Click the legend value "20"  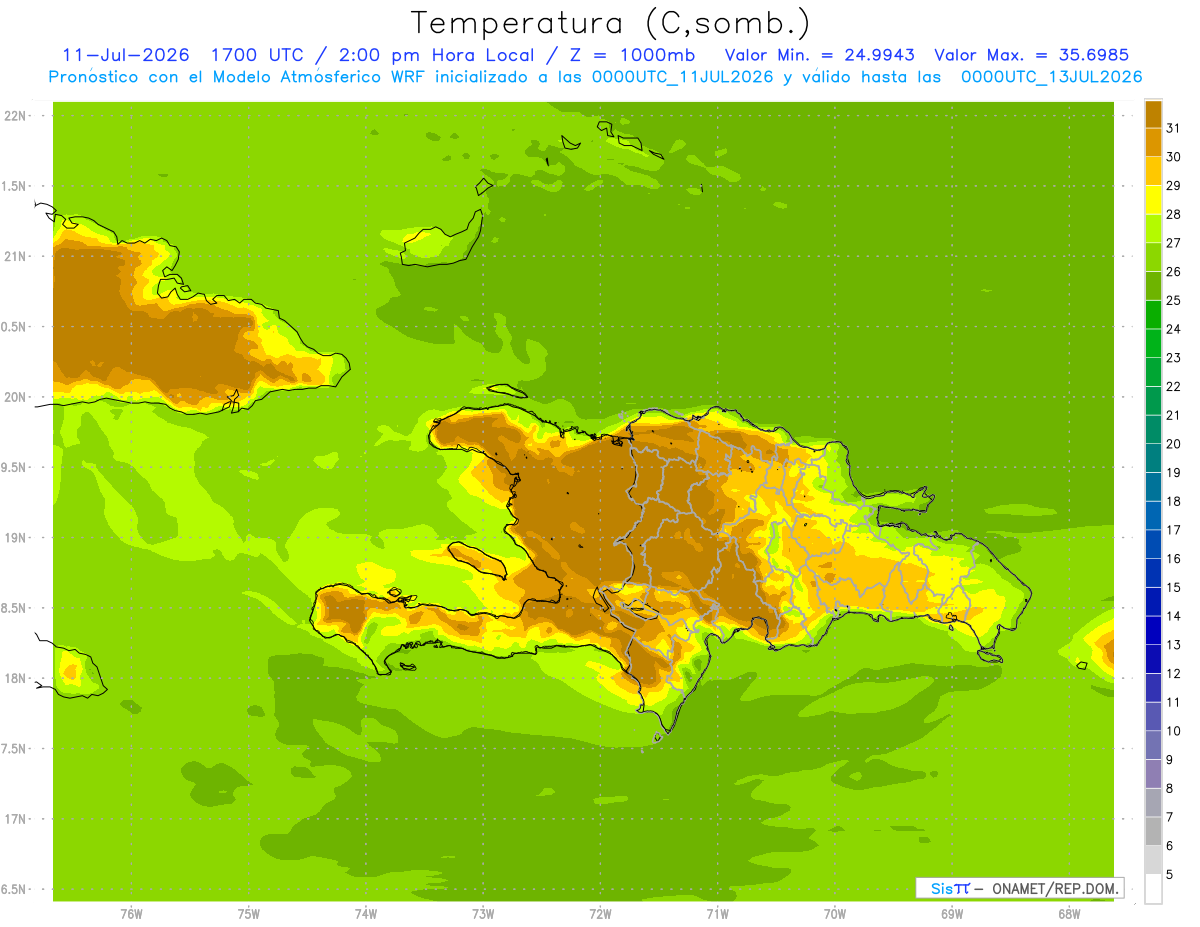coord(1173,444)
